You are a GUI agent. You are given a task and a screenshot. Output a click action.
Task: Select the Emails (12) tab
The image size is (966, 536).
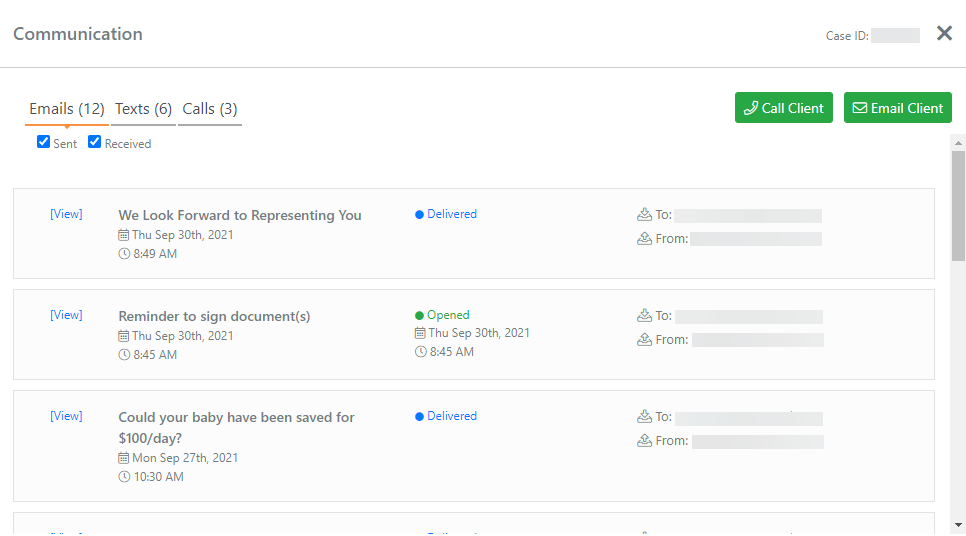pyautogui.click(x=67, y=108)
